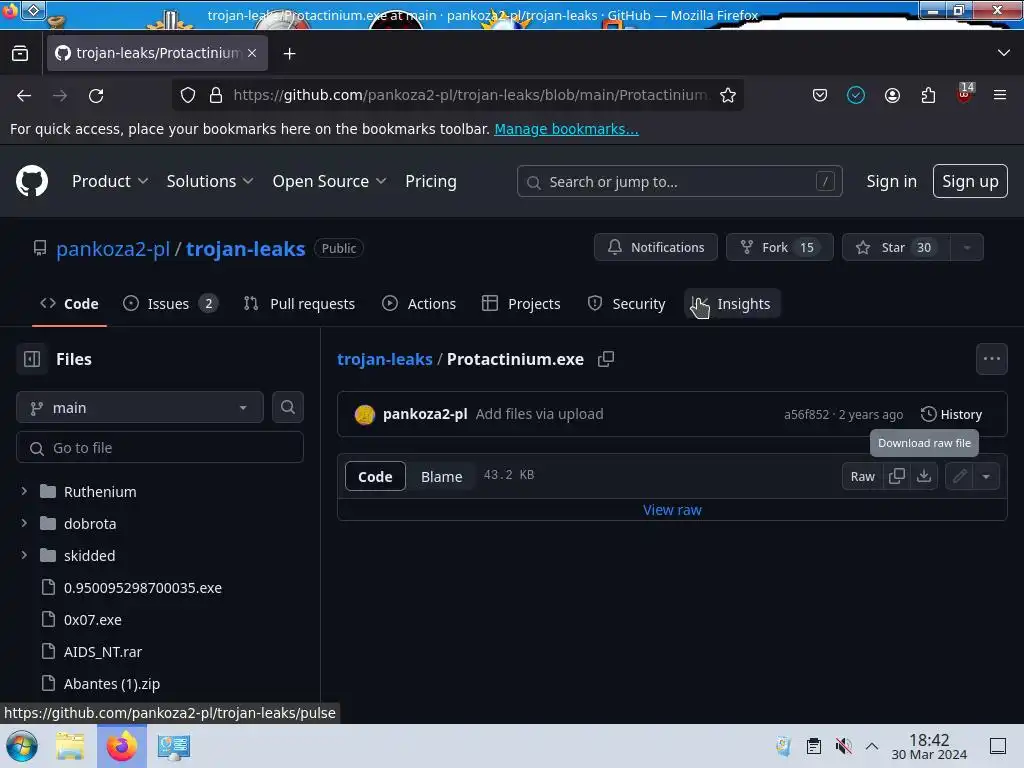Click the site padlock icon
1024x768 pixels.
tap(216, 95)
